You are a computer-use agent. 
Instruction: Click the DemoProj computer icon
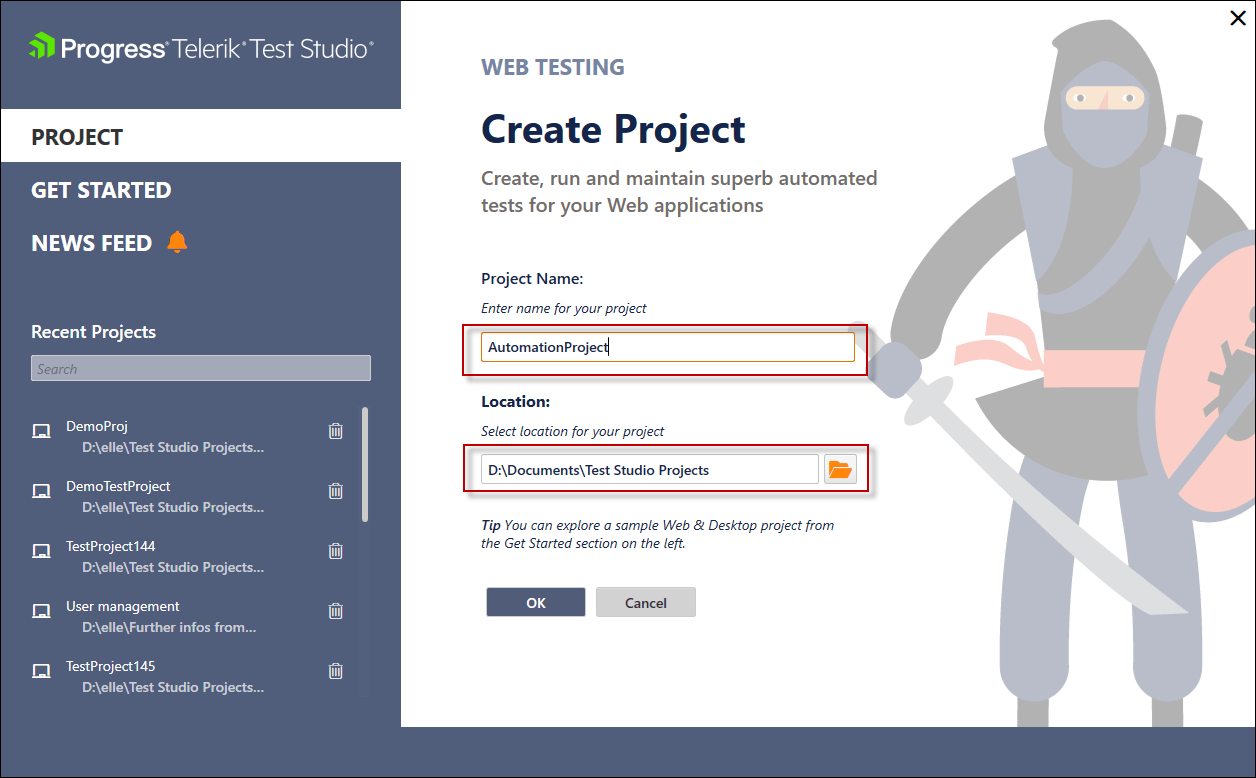click(x=41, y=431)
